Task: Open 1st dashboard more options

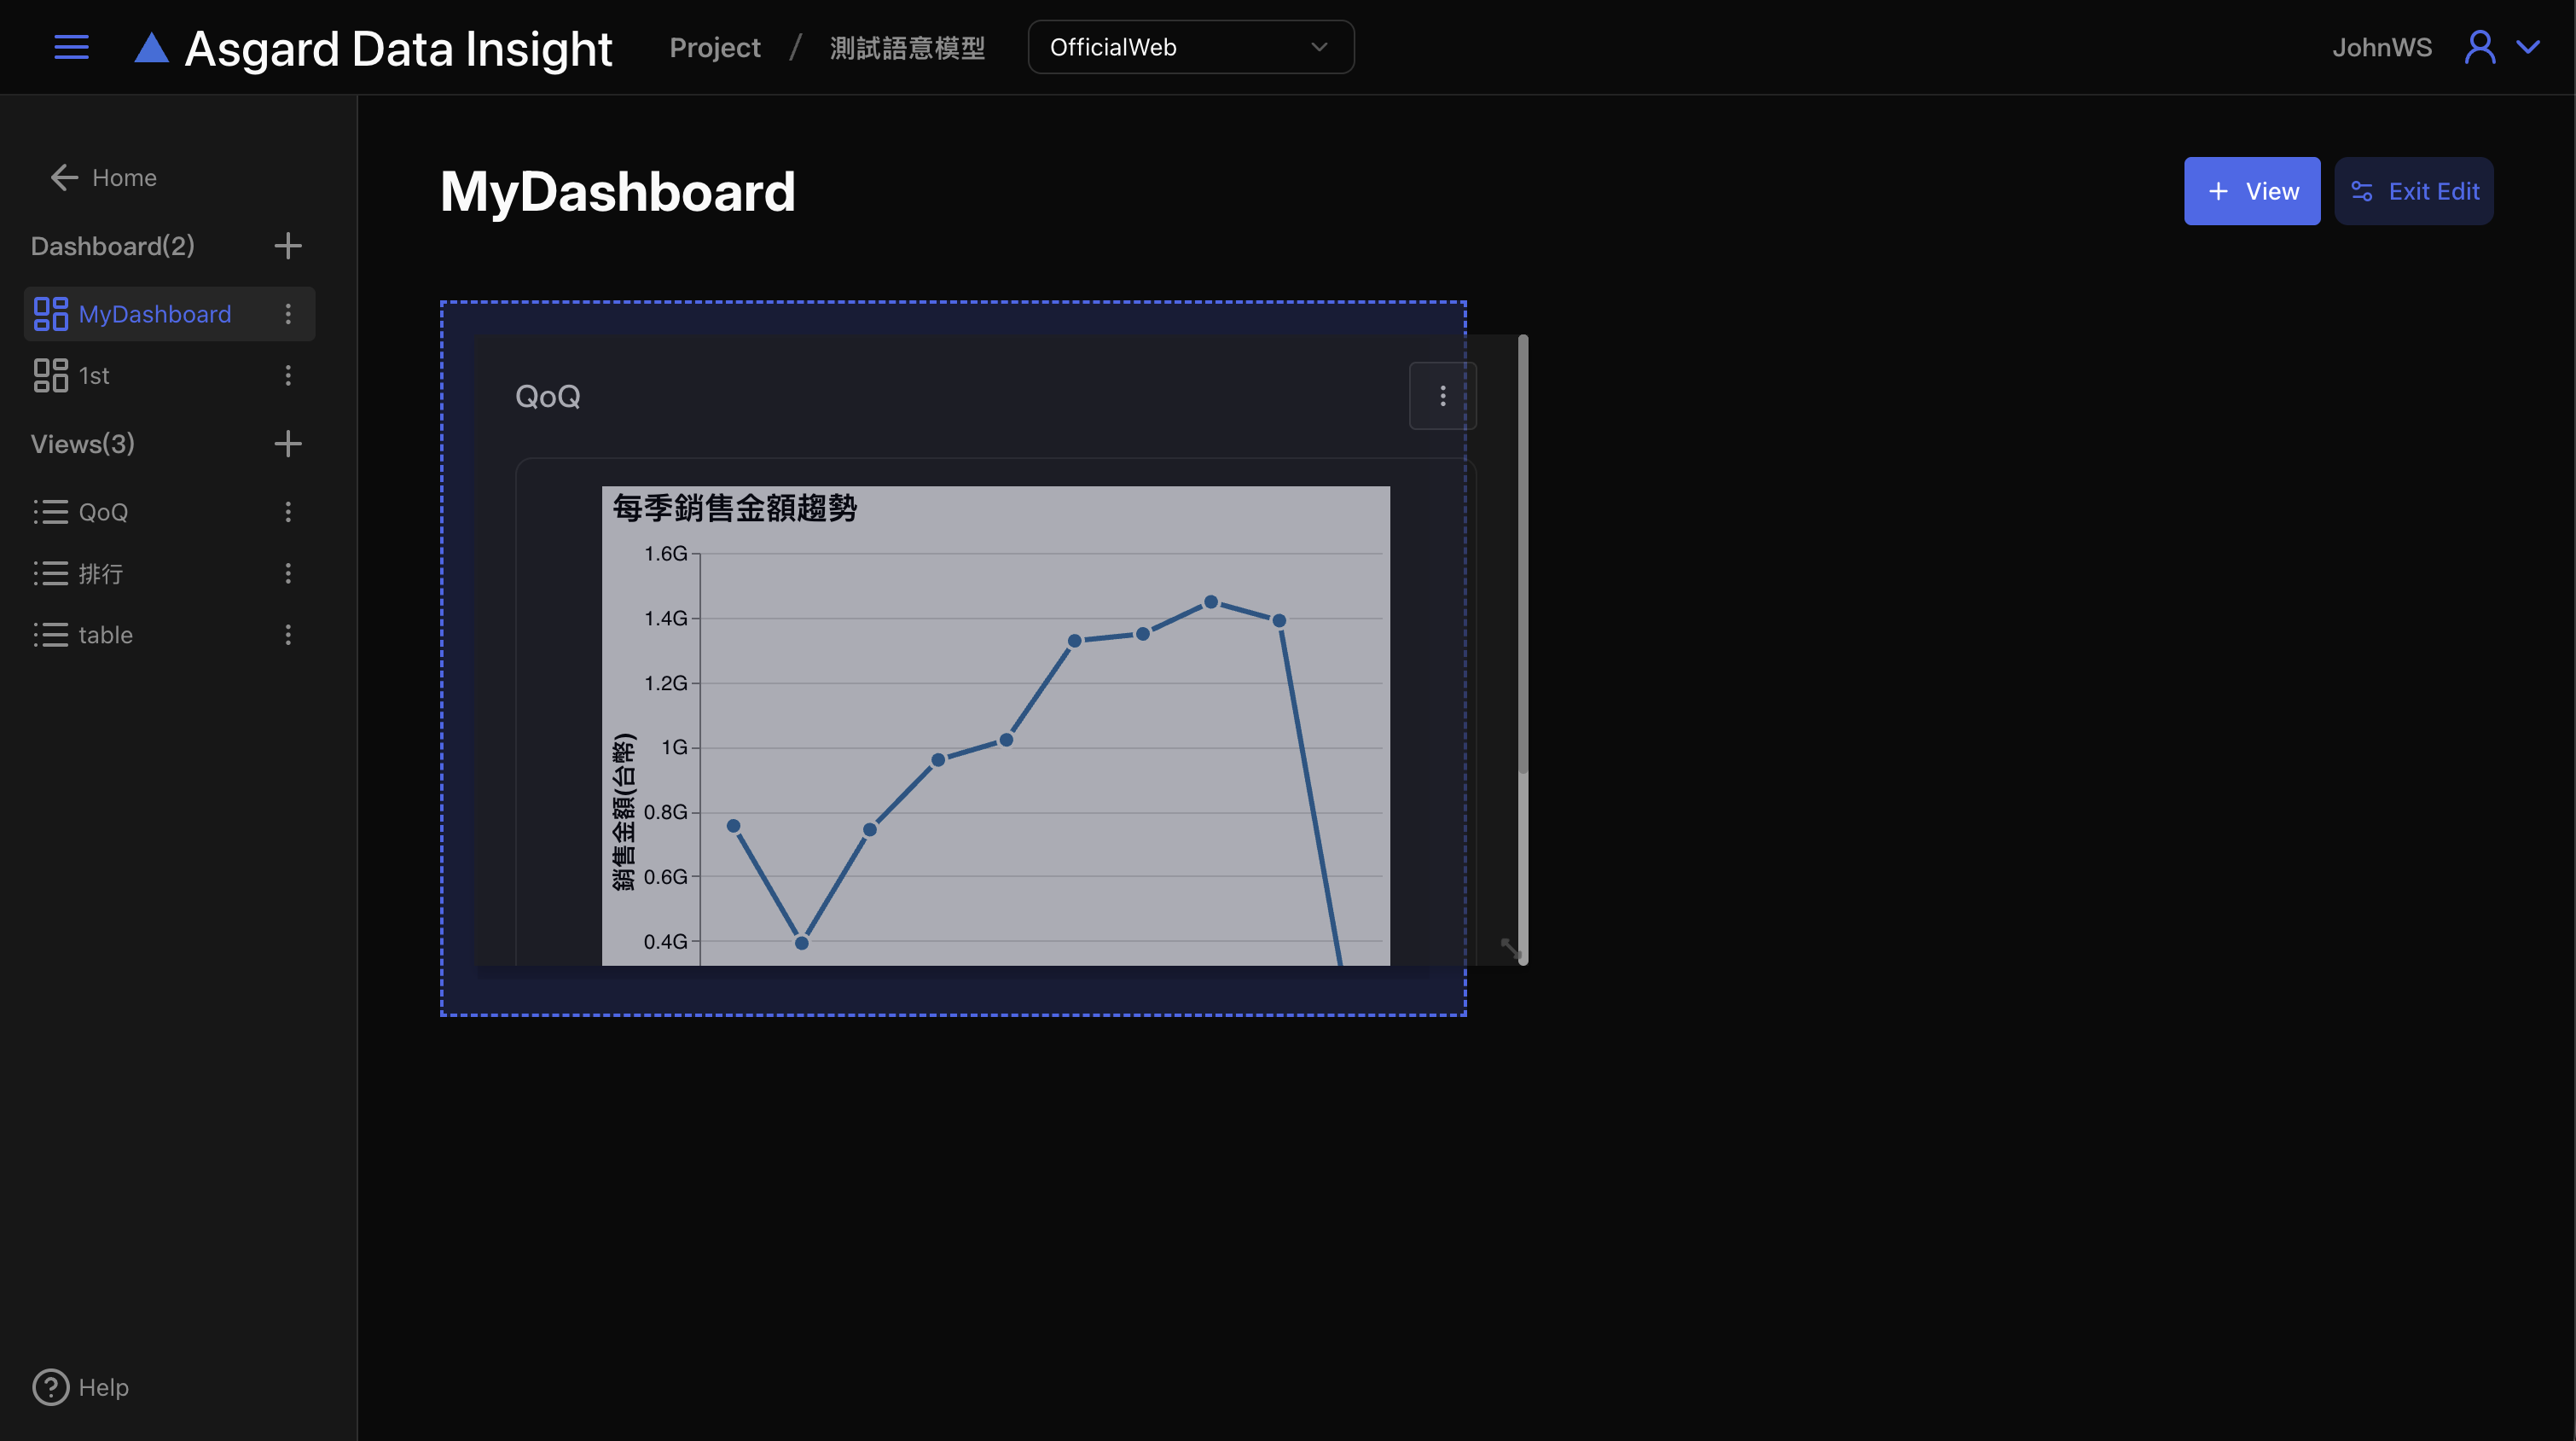Action: [x=288, y=376]
